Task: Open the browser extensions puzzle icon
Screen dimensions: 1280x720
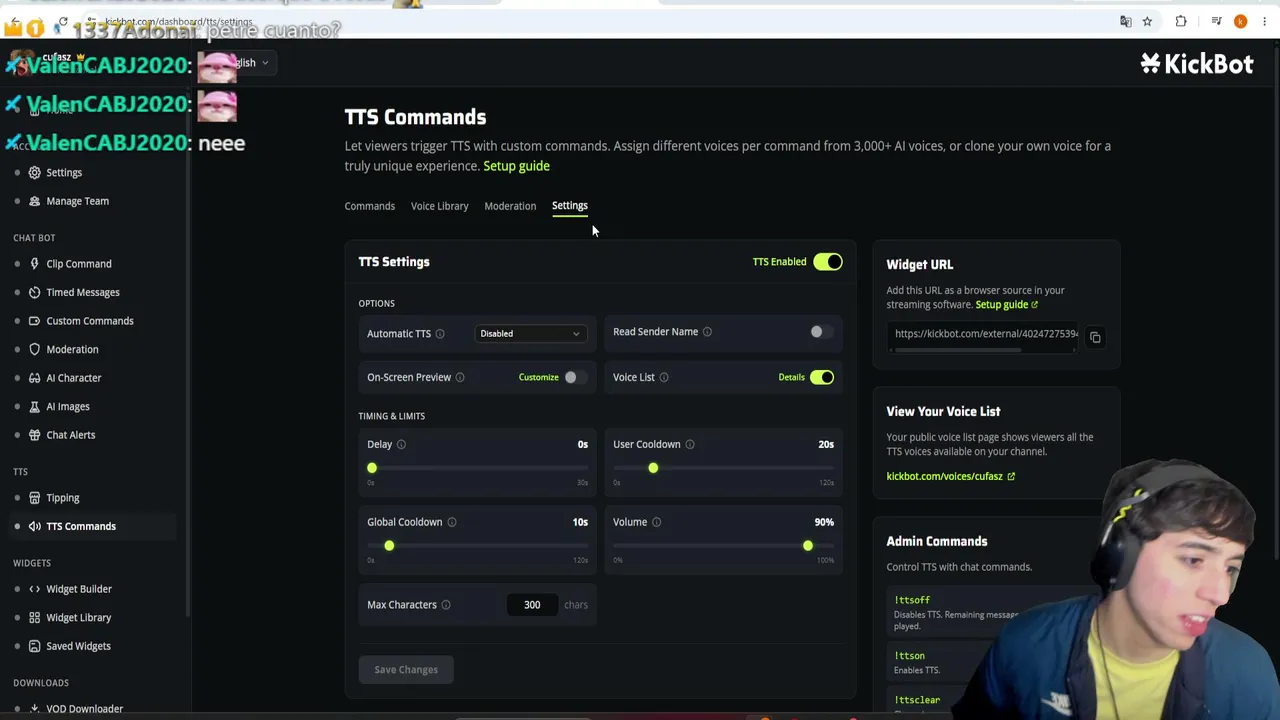Action: pyautogui.click(x=1181, y=21)
